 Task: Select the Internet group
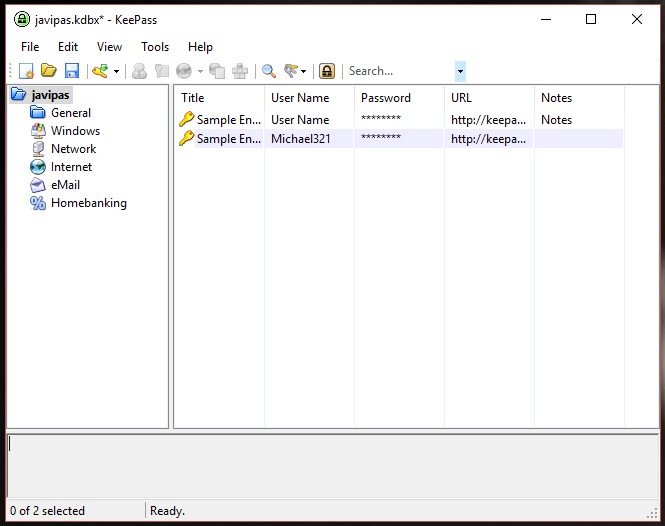(x=71, y=167)
